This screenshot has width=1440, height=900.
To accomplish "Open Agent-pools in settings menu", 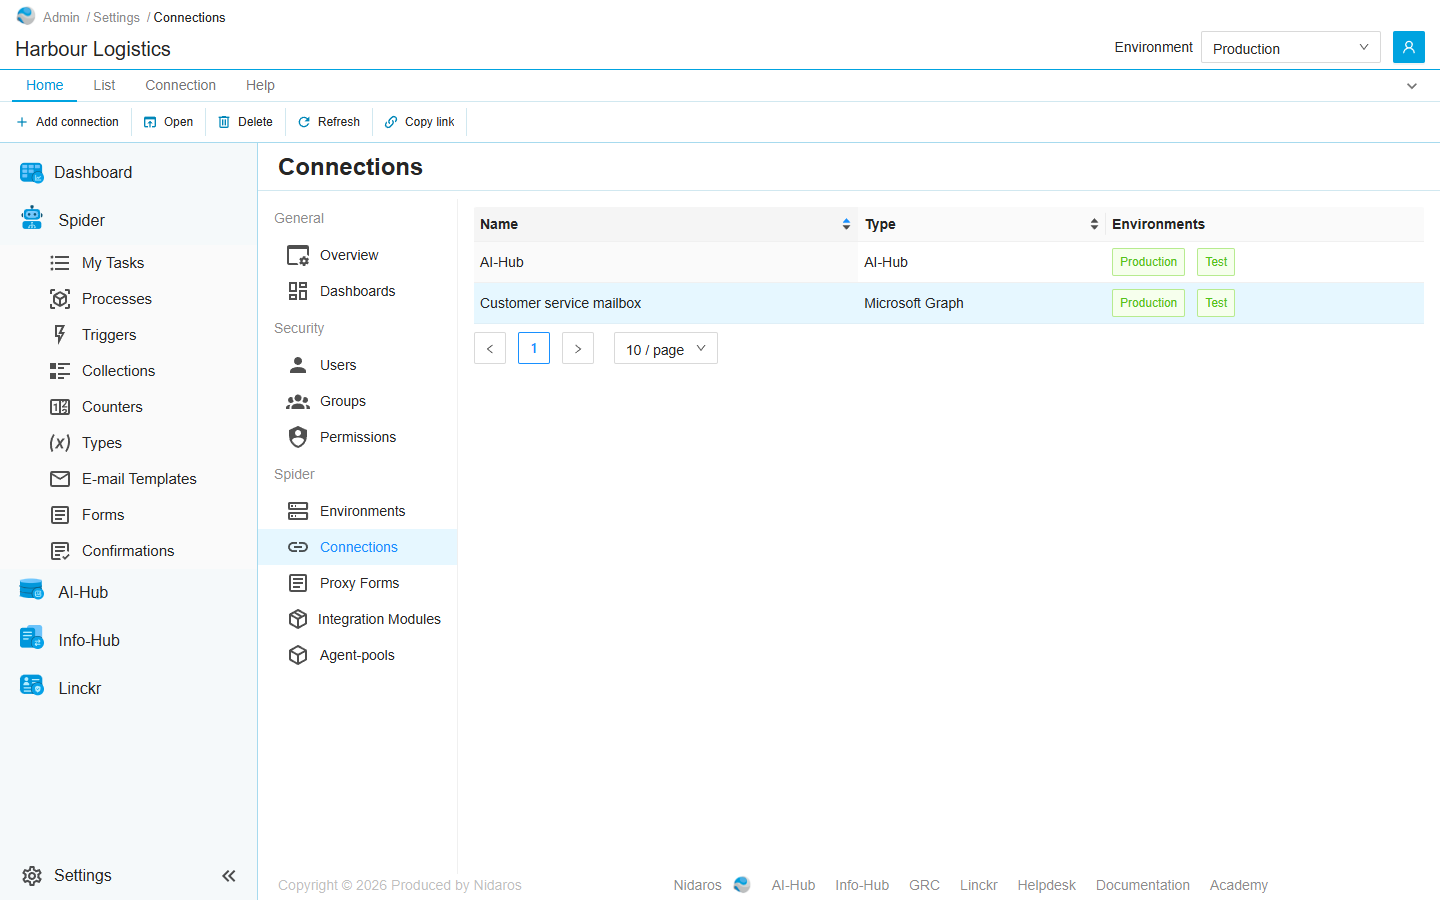I will 357,655.
